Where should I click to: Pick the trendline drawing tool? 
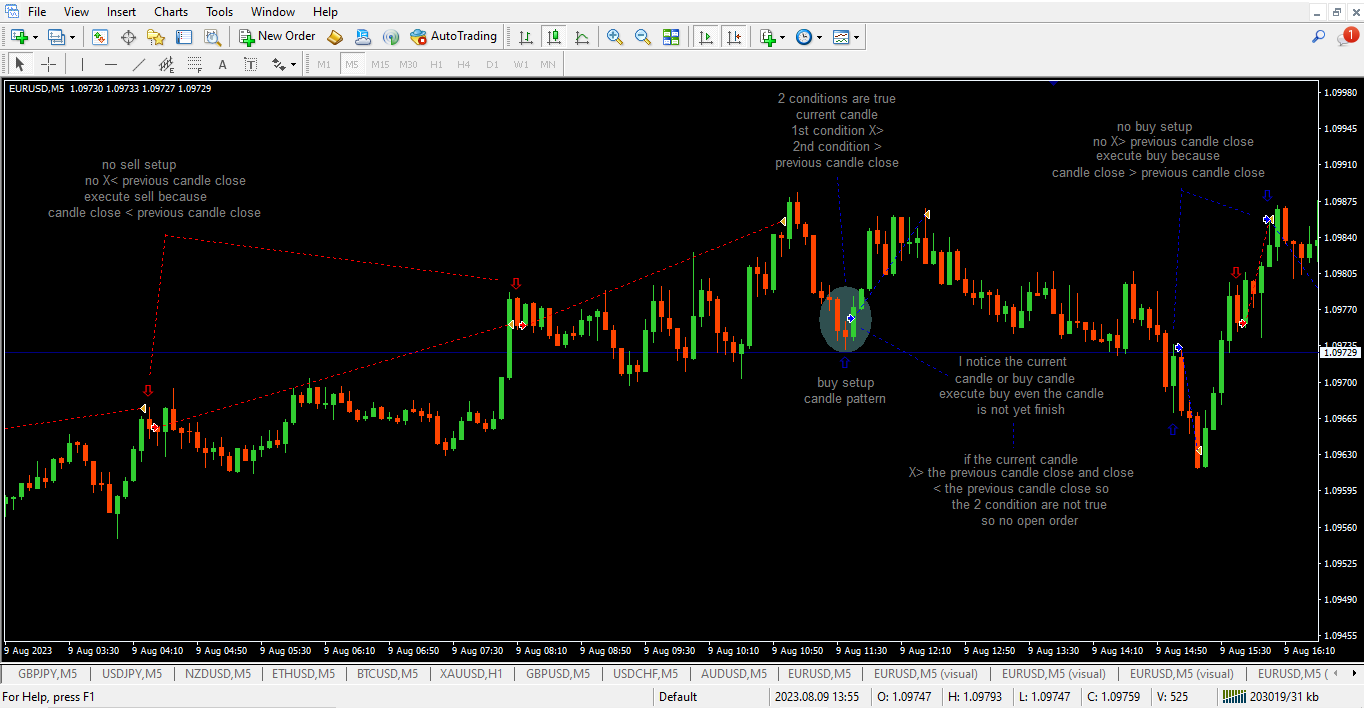tap(138, 65)
